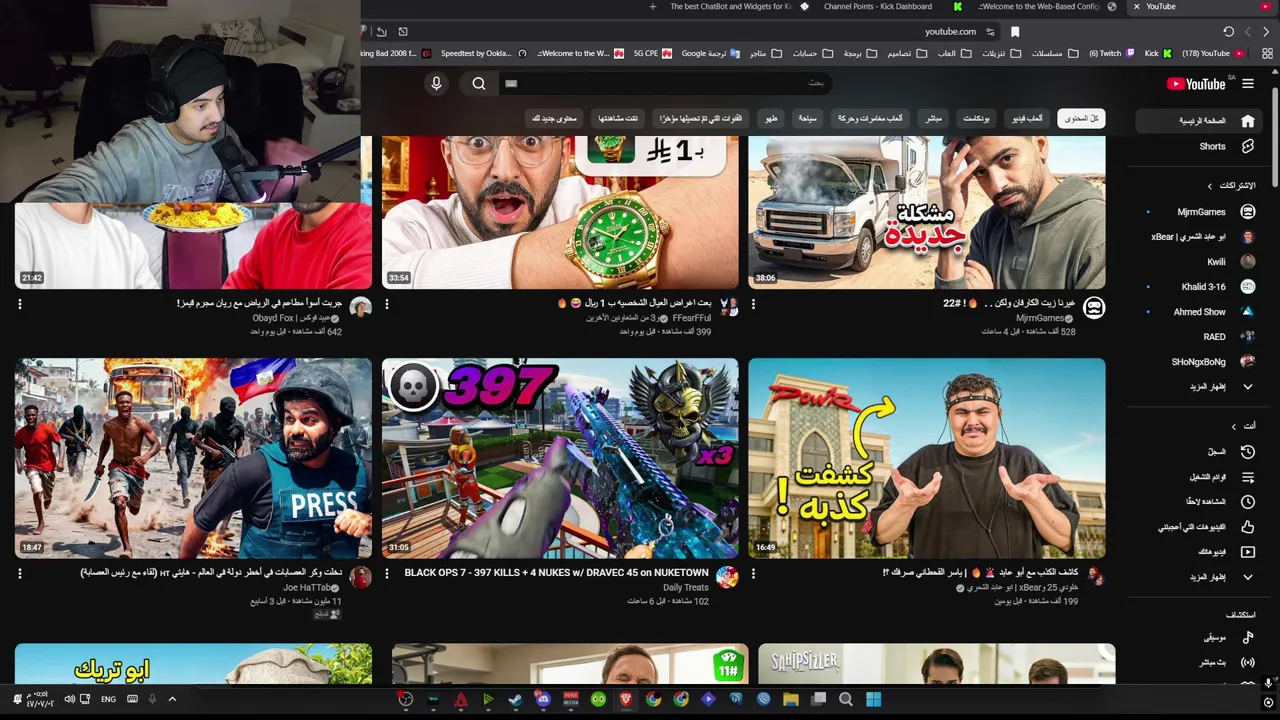Open the BLACK OPS 7 397 KILLS title
The image size is (1280, 720).
pyautogui.click(x=556, y=573)
